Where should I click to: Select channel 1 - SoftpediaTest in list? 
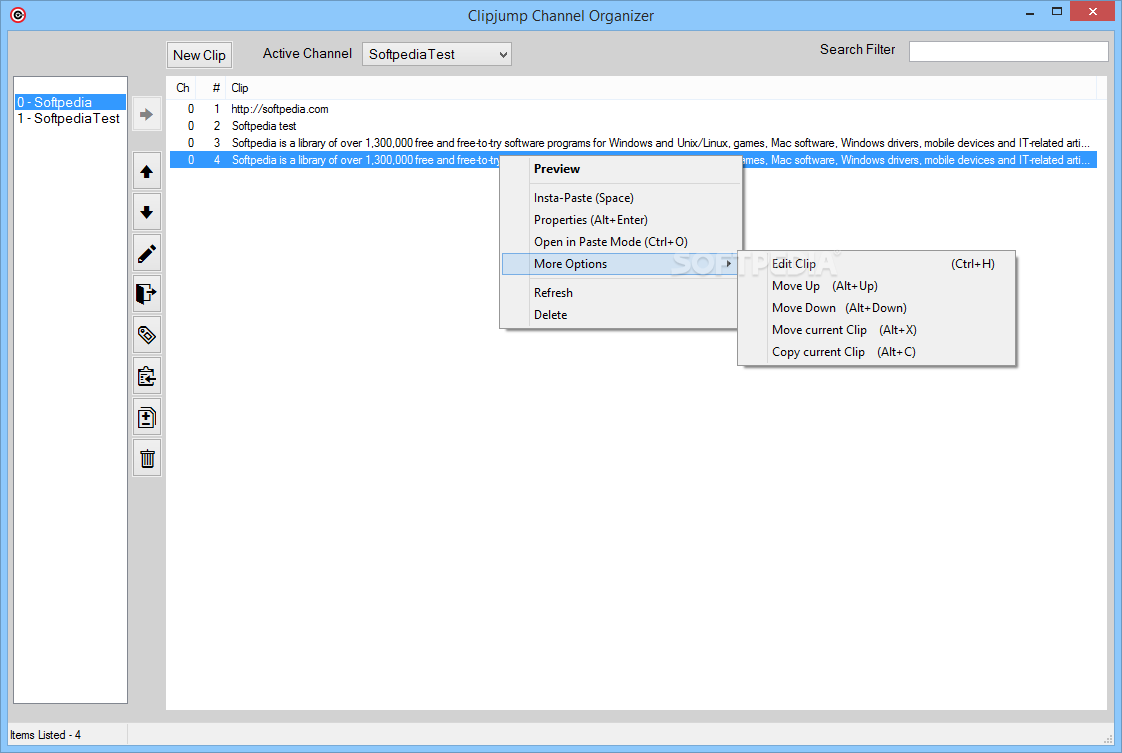(x=70, y=119)
